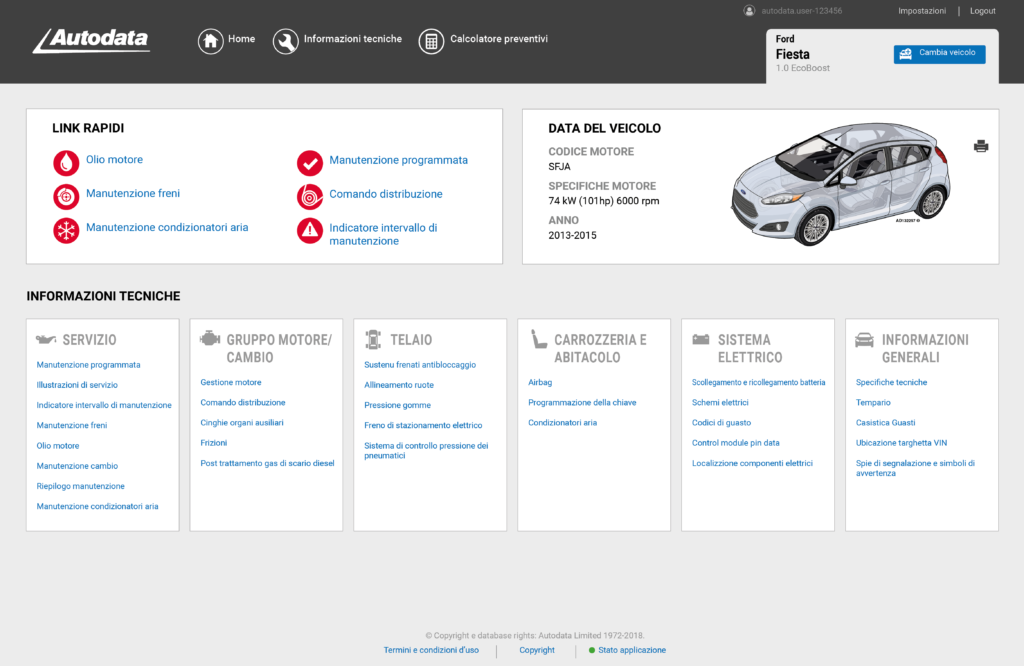
Task: Click the timing drive gear icon
Action: click(x=310, y=196)
